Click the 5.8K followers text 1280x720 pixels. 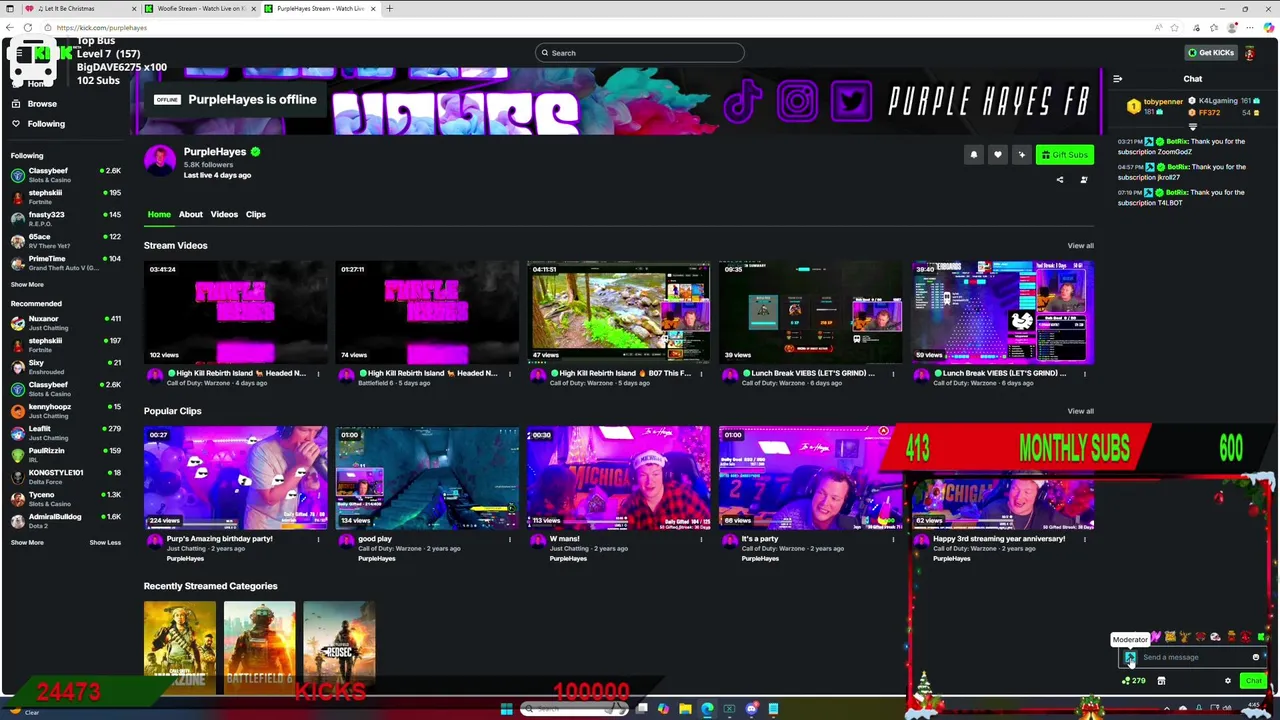tap(208, 164)
